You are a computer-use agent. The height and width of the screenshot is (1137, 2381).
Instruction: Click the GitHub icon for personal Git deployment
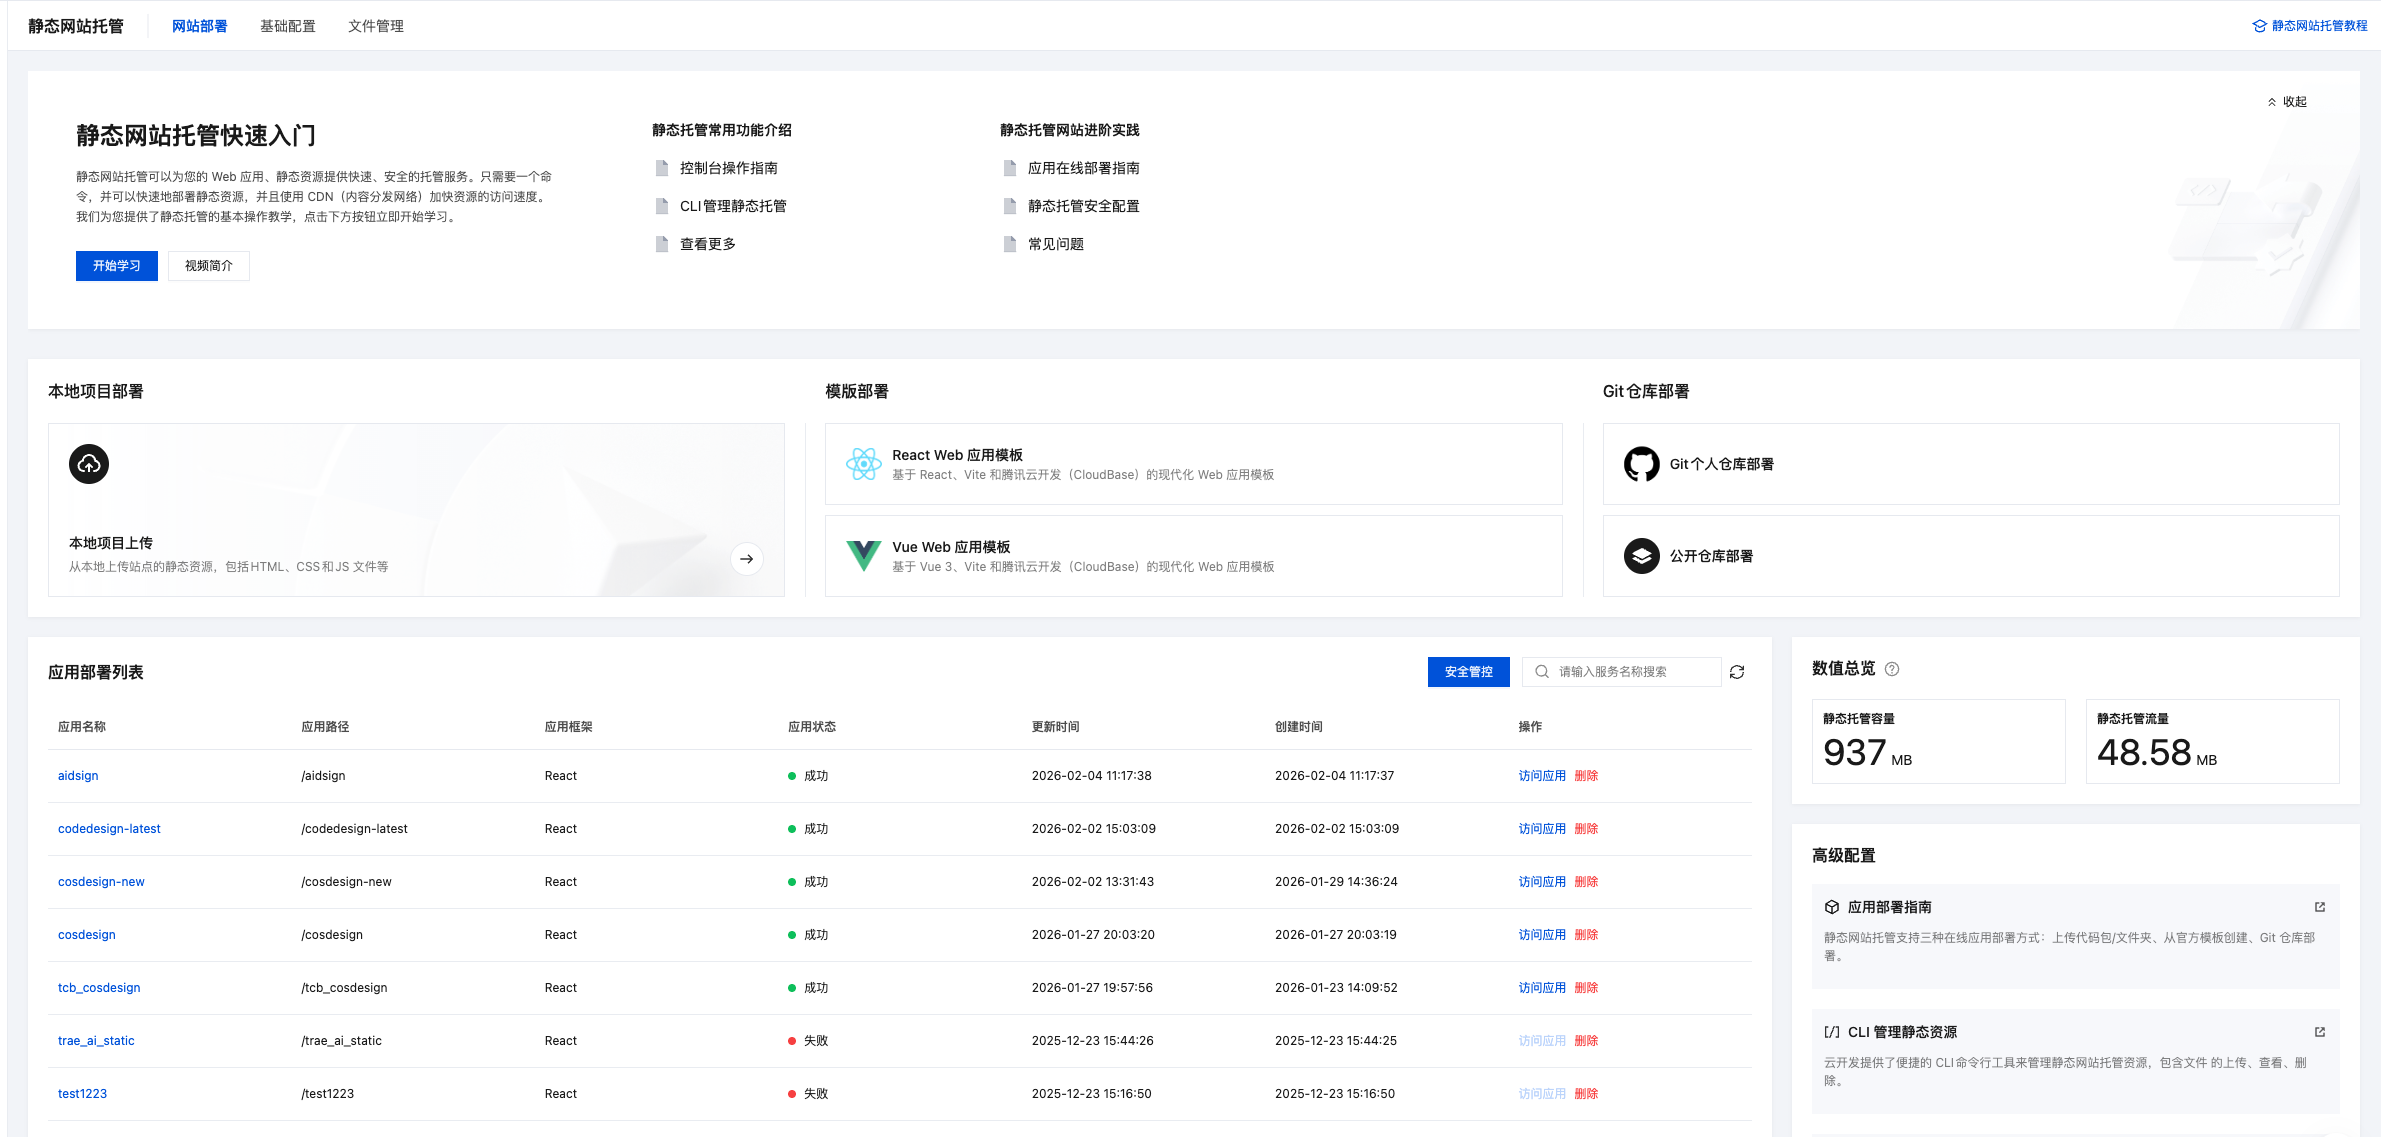(1641, 464)
